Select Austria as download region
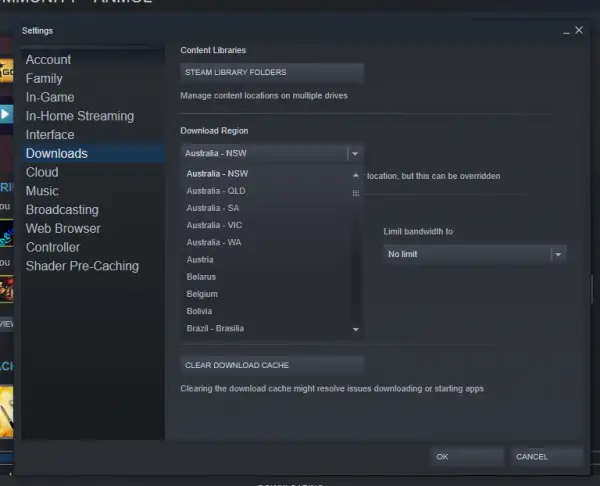600x486 pixels. click(x=267, y=260)
